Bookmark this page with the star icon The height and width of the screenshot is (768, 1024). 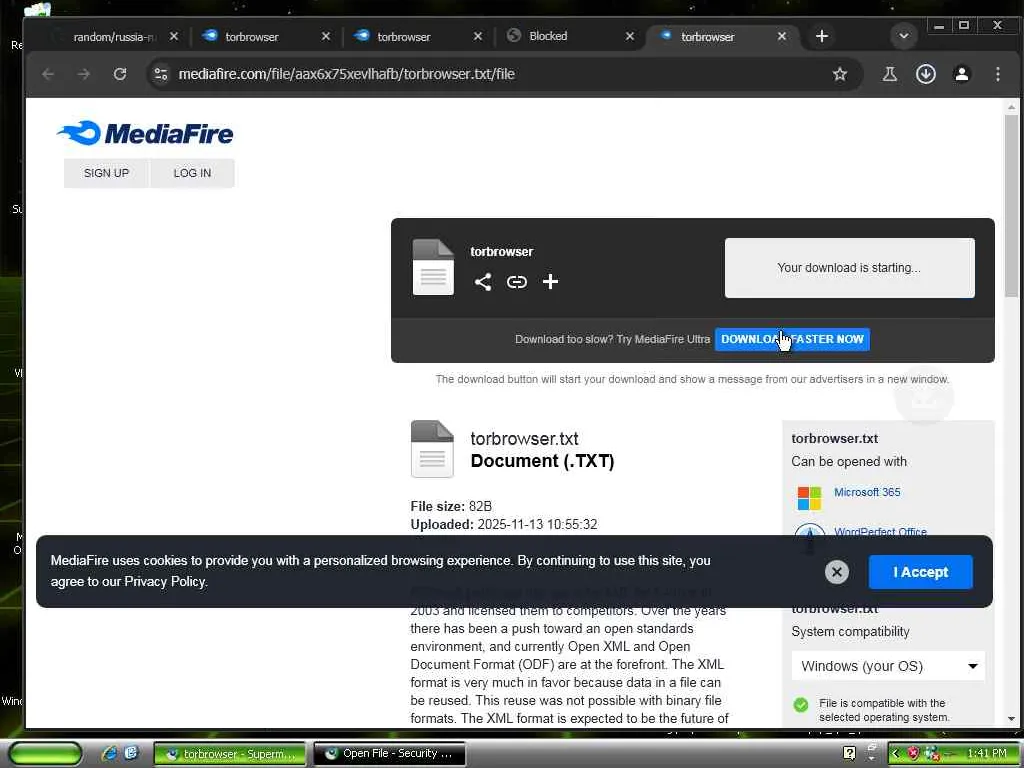tap(840, 74)
